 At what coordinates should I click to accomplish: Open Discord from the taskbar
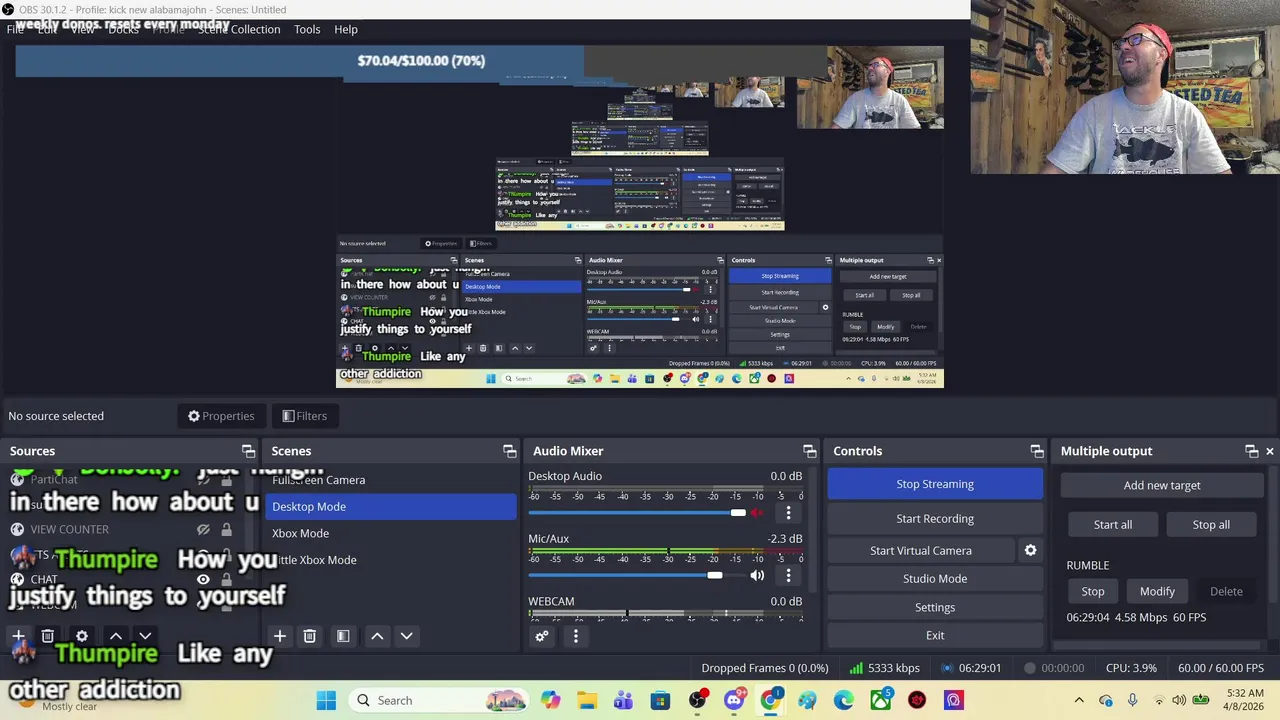pos(734,700)
